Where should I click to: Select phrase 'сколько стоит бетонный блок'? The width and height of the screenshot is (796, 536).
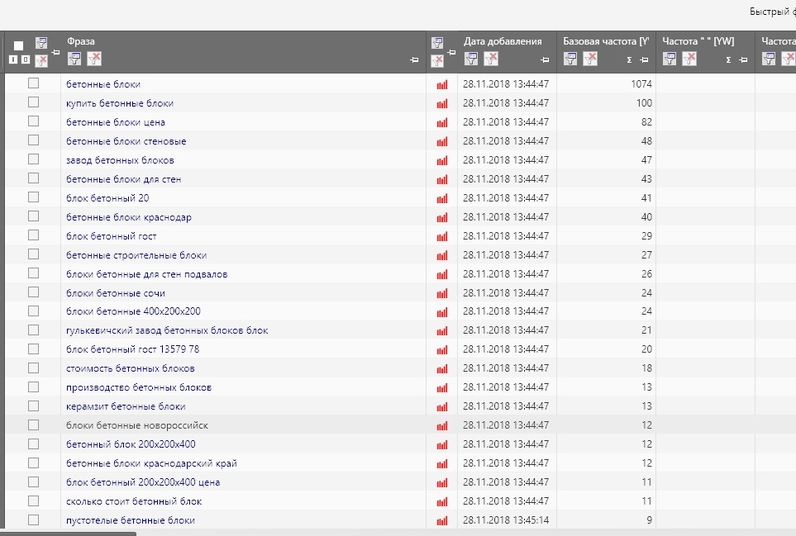click(x=134, y=501)
